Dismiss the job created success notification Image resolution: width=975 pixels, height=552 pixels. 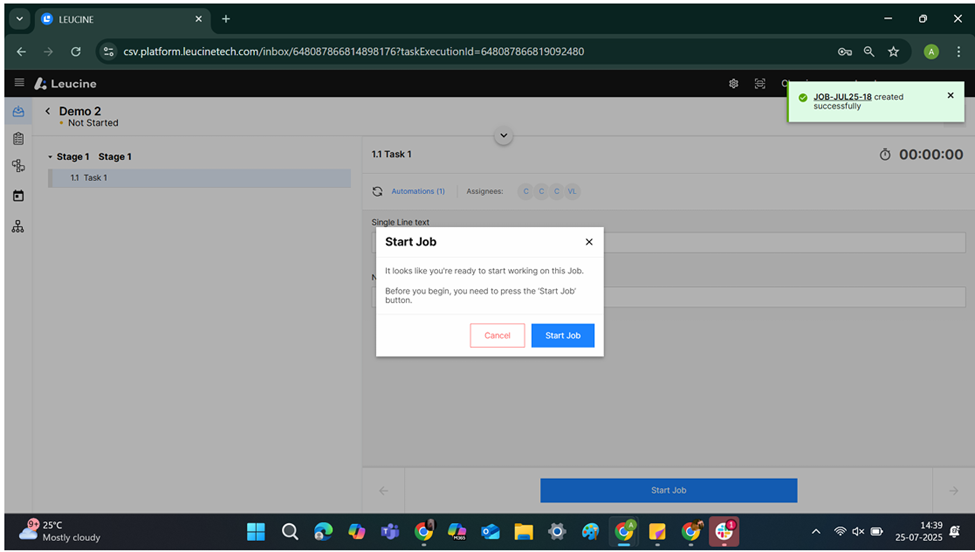tap(950, 96)
